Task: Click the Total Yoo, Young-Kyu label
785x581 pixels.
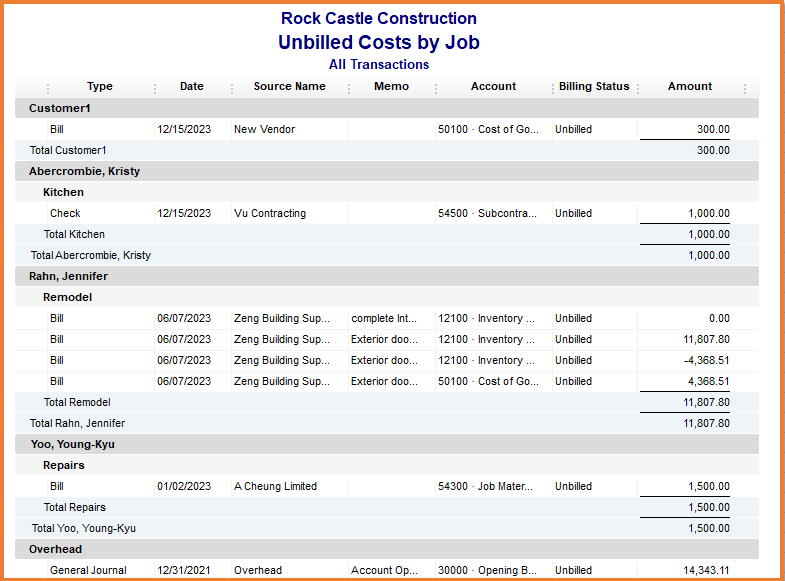Action: [x=84, y=528]
